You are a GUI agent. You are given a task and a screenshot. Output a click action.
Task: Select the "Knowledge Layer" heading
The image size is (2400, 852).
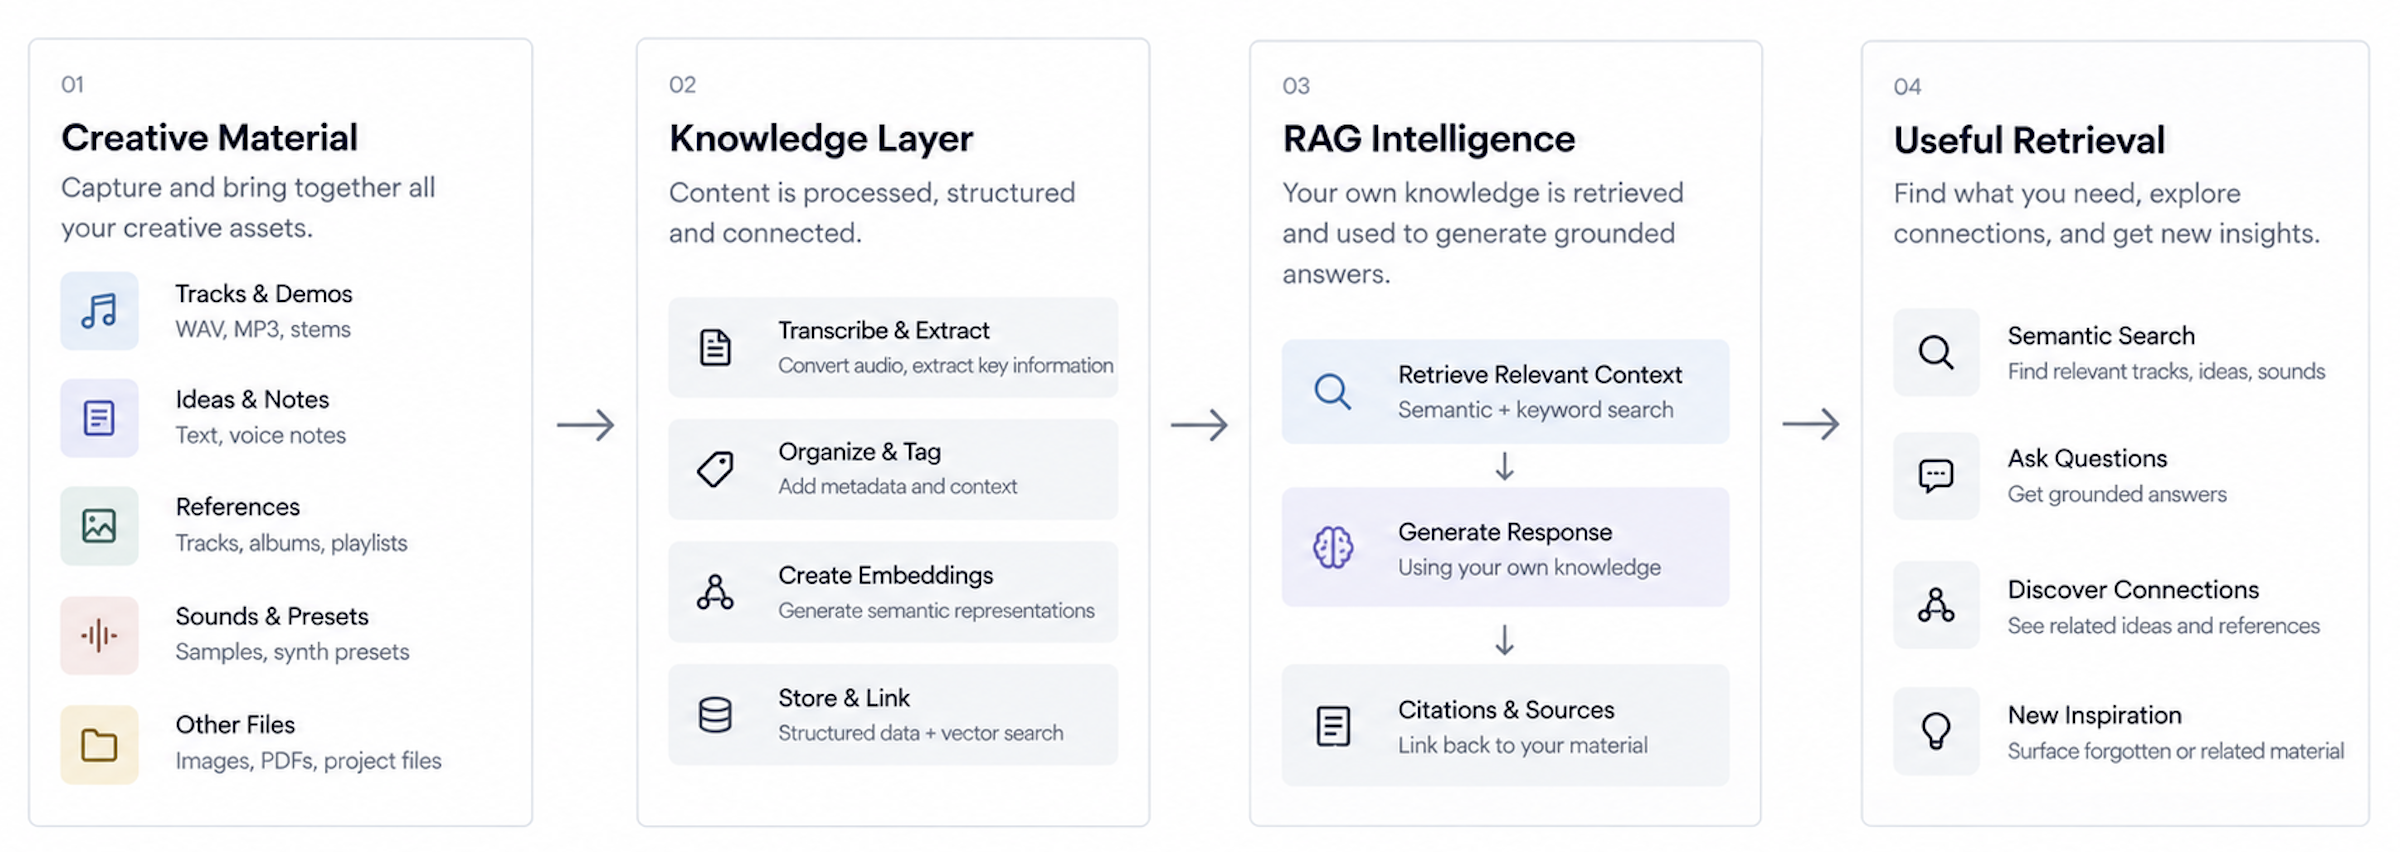[821, 139]
